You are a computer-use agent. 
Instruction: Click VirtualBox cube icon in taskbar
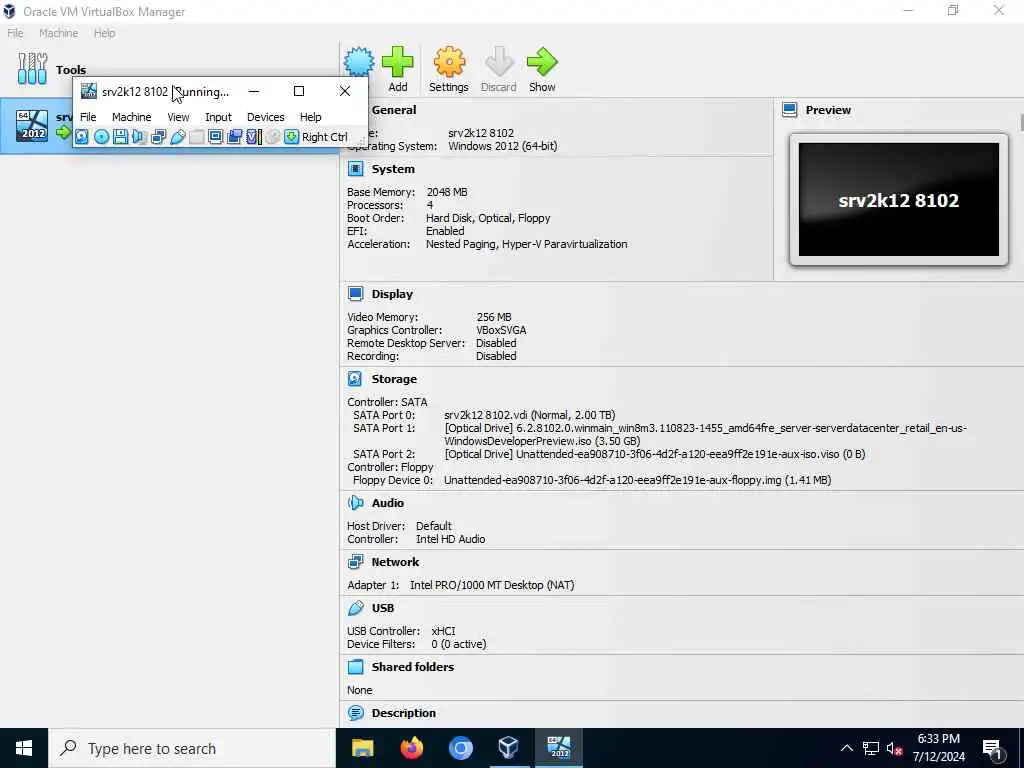[x=509, y=748]
